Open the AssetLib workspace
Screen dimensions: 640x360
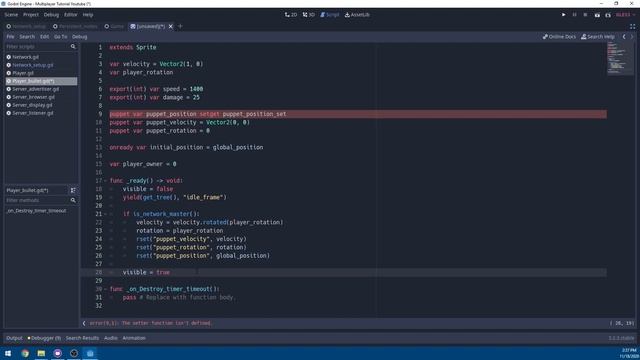coord(357,15)
